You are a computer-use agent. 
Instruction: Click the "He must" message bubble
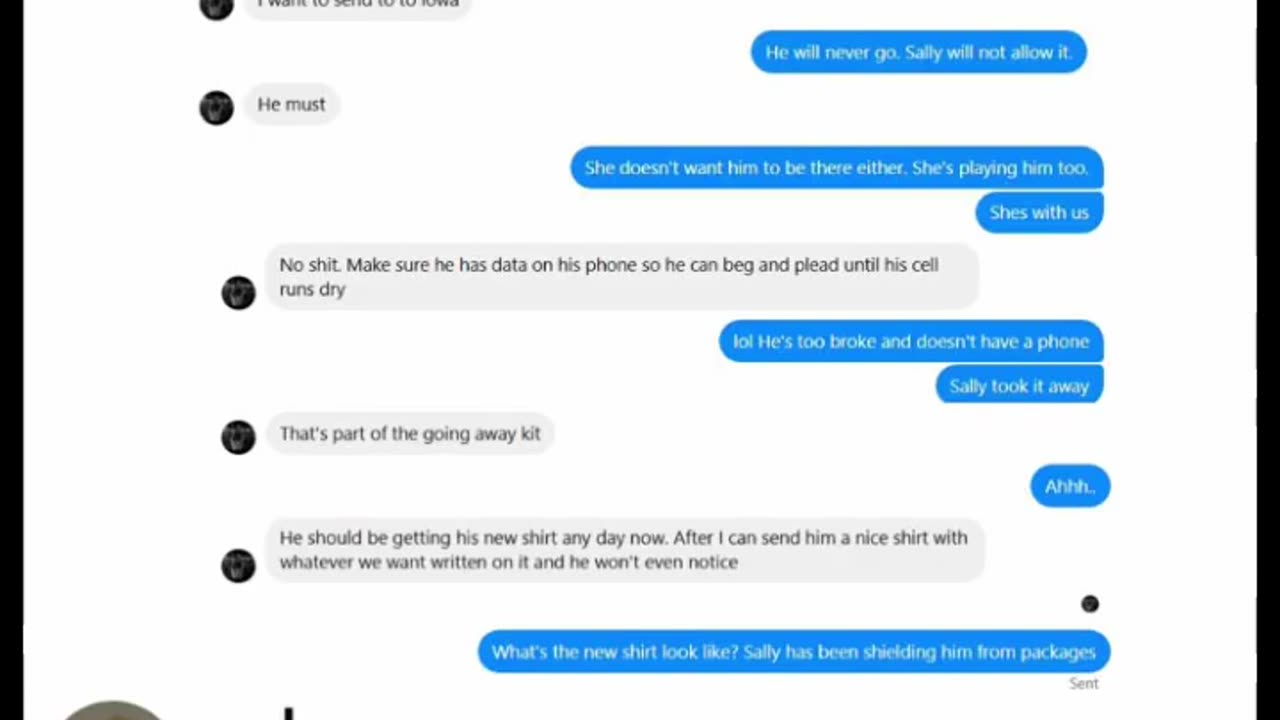291,104
